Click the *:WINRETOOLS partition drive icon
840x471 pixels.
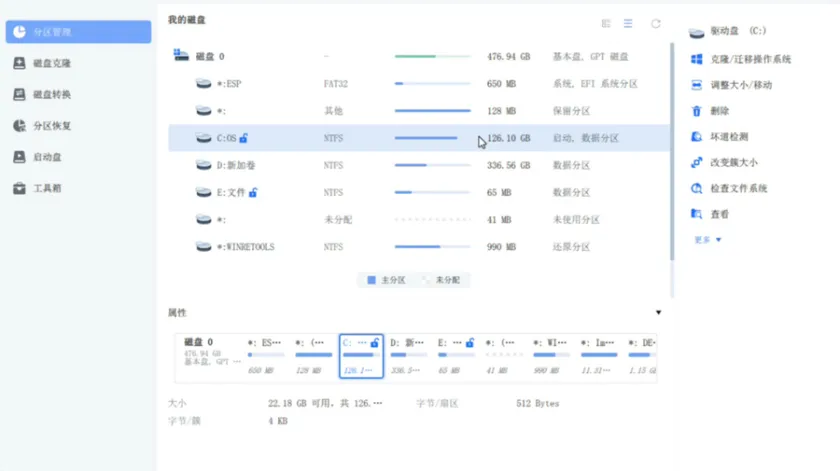coord(204,246)
